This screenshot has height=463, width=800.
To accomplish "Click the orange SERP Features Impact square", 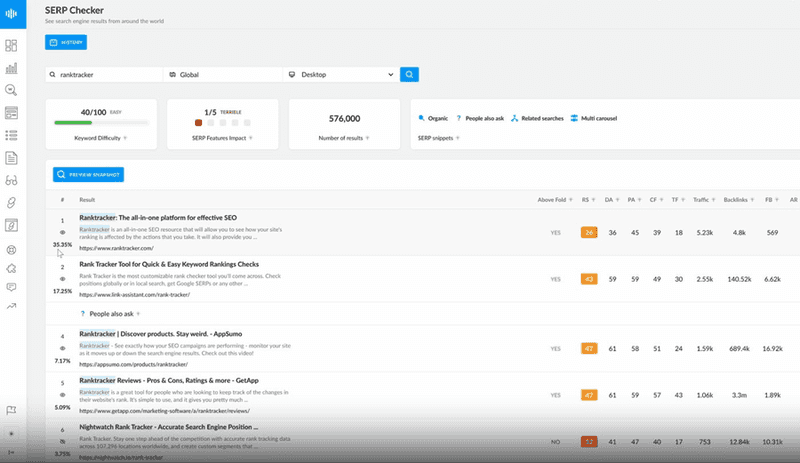I will tap(198, 123).
